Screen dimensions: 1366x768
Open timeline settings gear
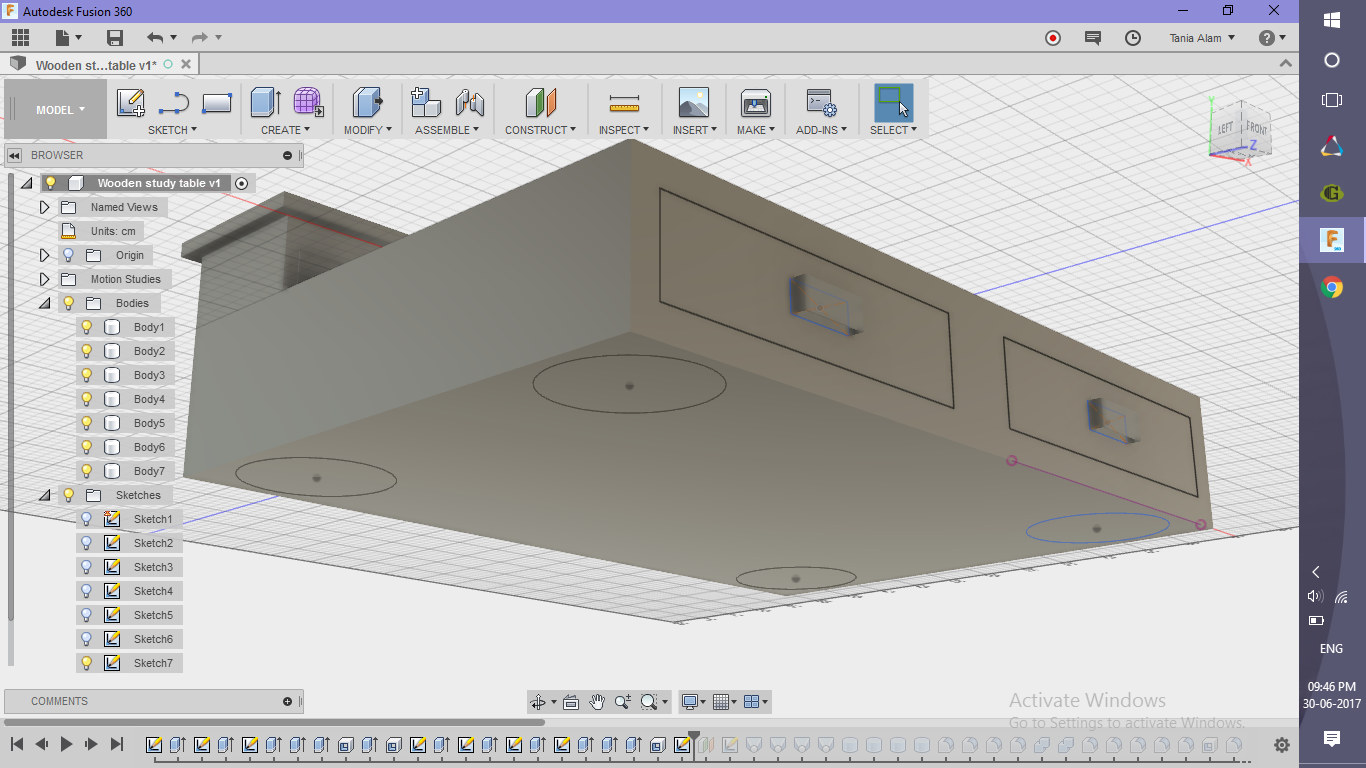pyautogui.click(x=1282, y=745)
